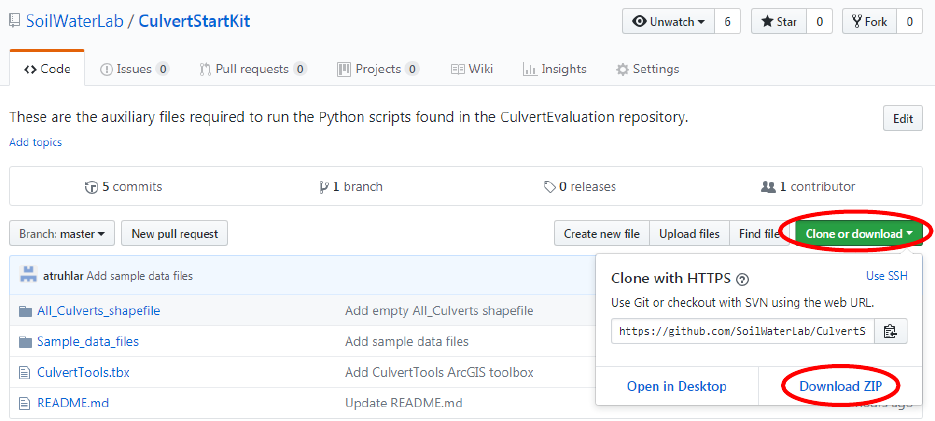Viewport: 935px width, 421px height.
Task: Open the Sample_data_files row commit message
Action: coord(407,342)
